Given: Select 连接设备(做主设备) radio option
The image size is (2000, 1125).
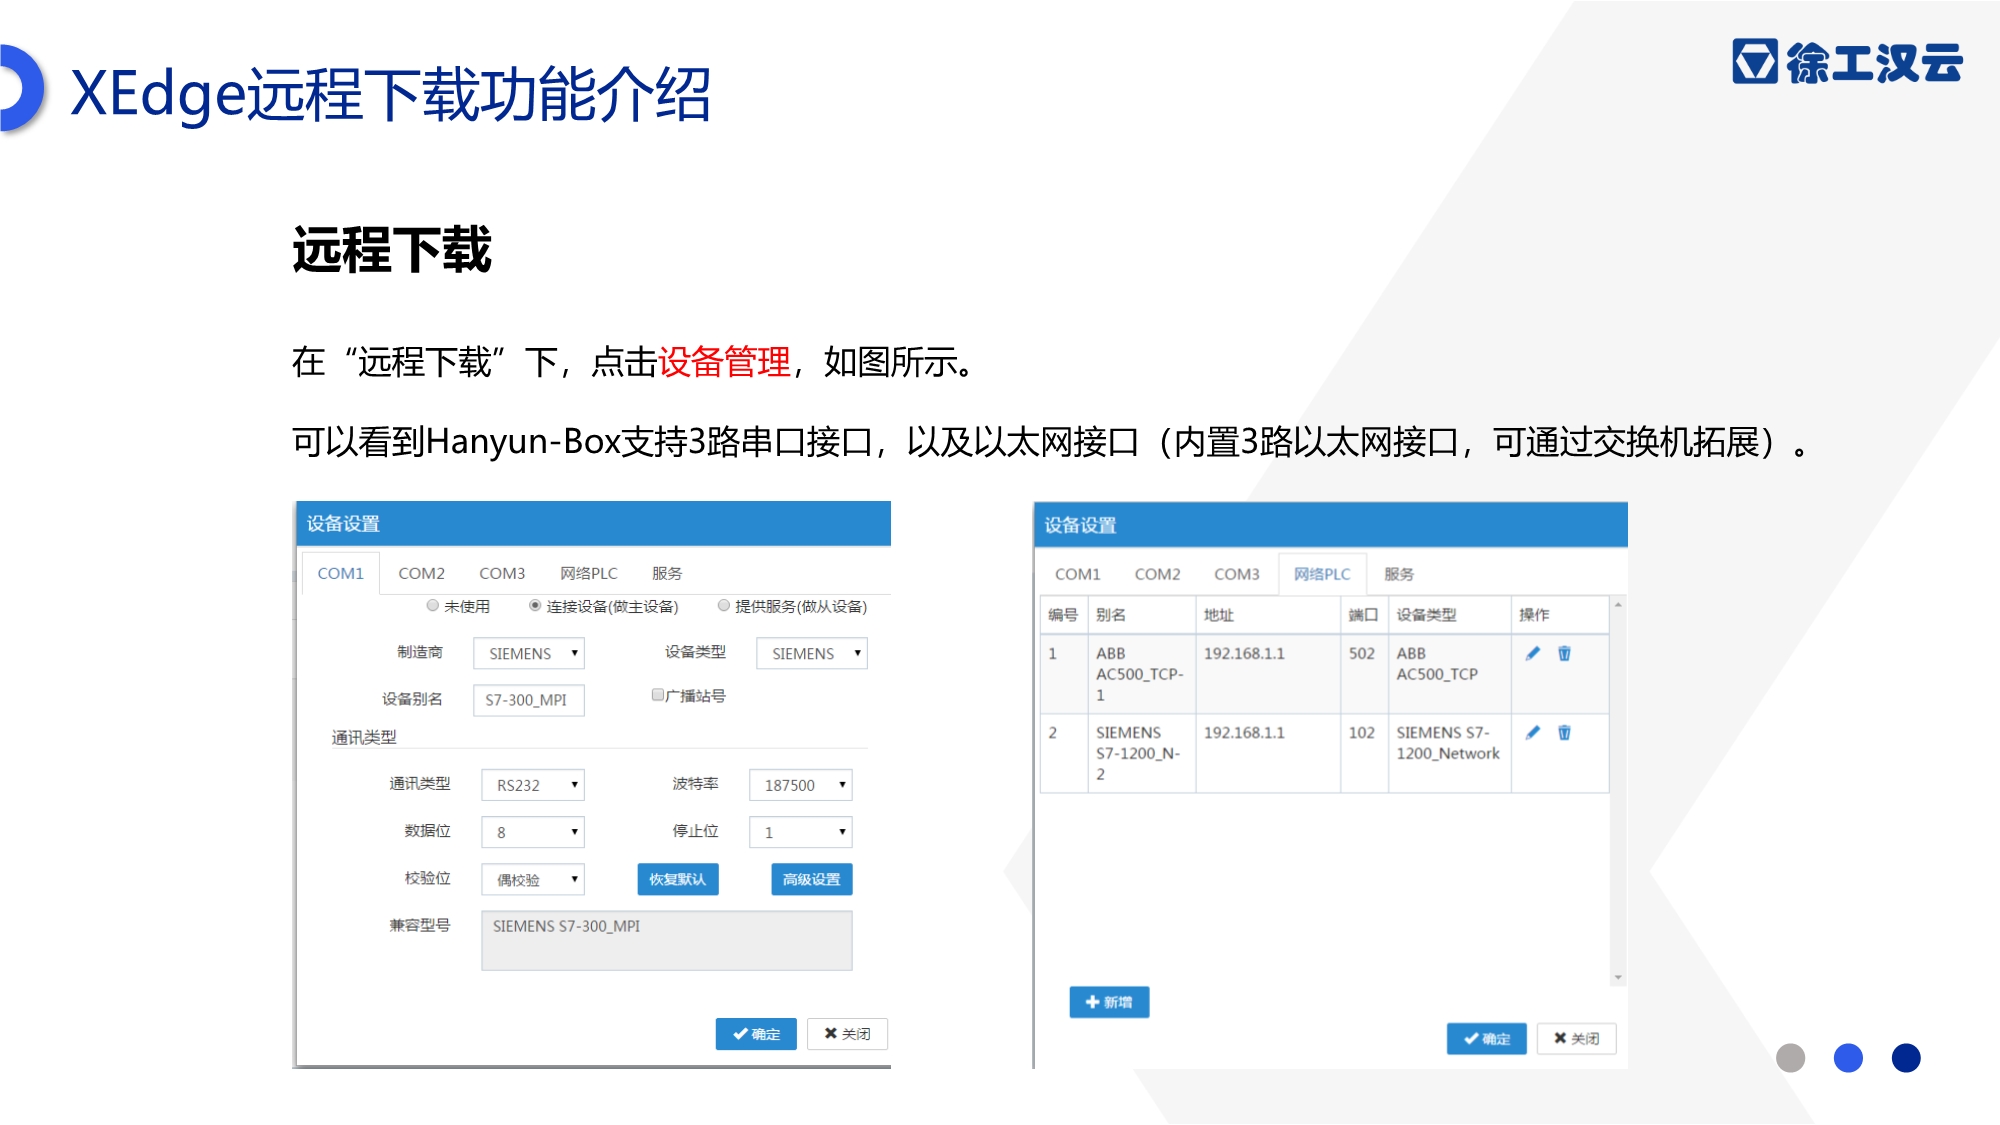Looking at the screenshot, I should tap(535, 605).
